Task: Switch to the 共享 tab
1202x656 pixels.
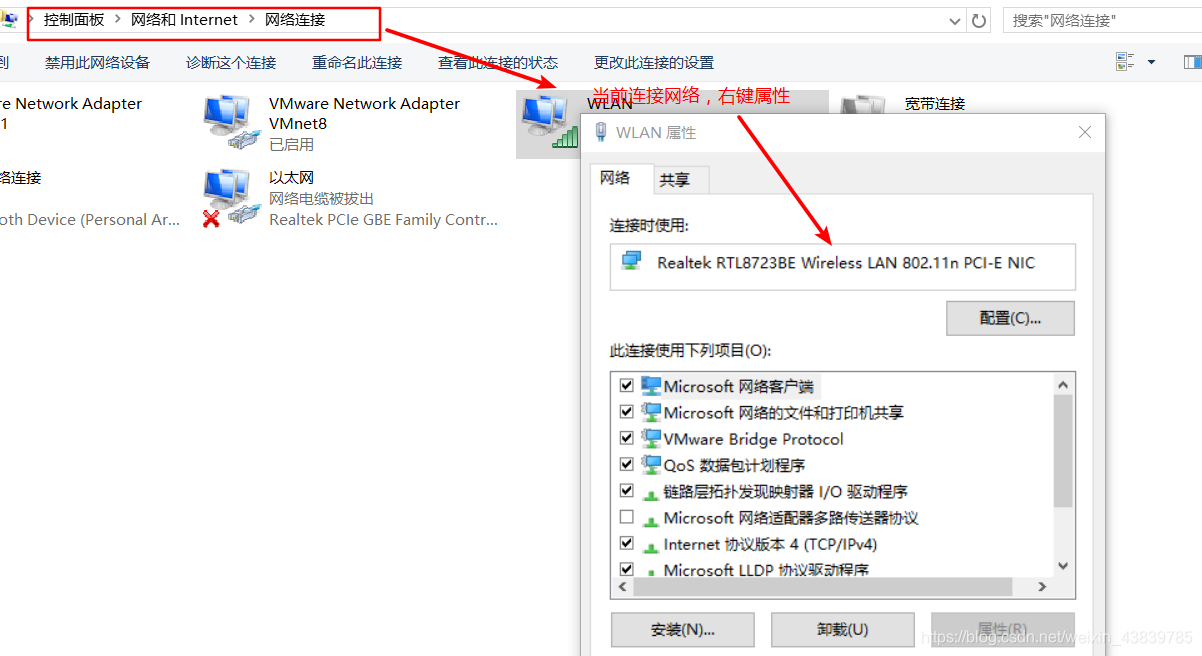Action: [x=675, y=180]
